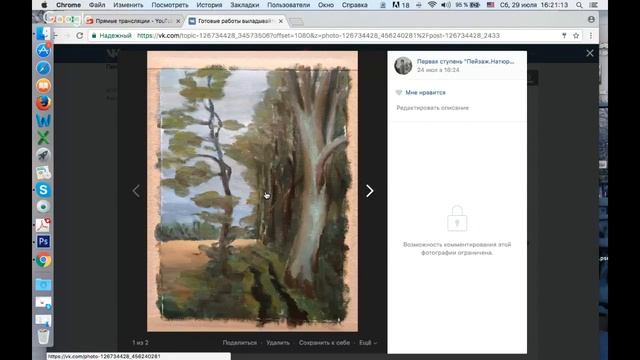Open the Закладки menu
The image size is (640, 360).
point(244,5)
